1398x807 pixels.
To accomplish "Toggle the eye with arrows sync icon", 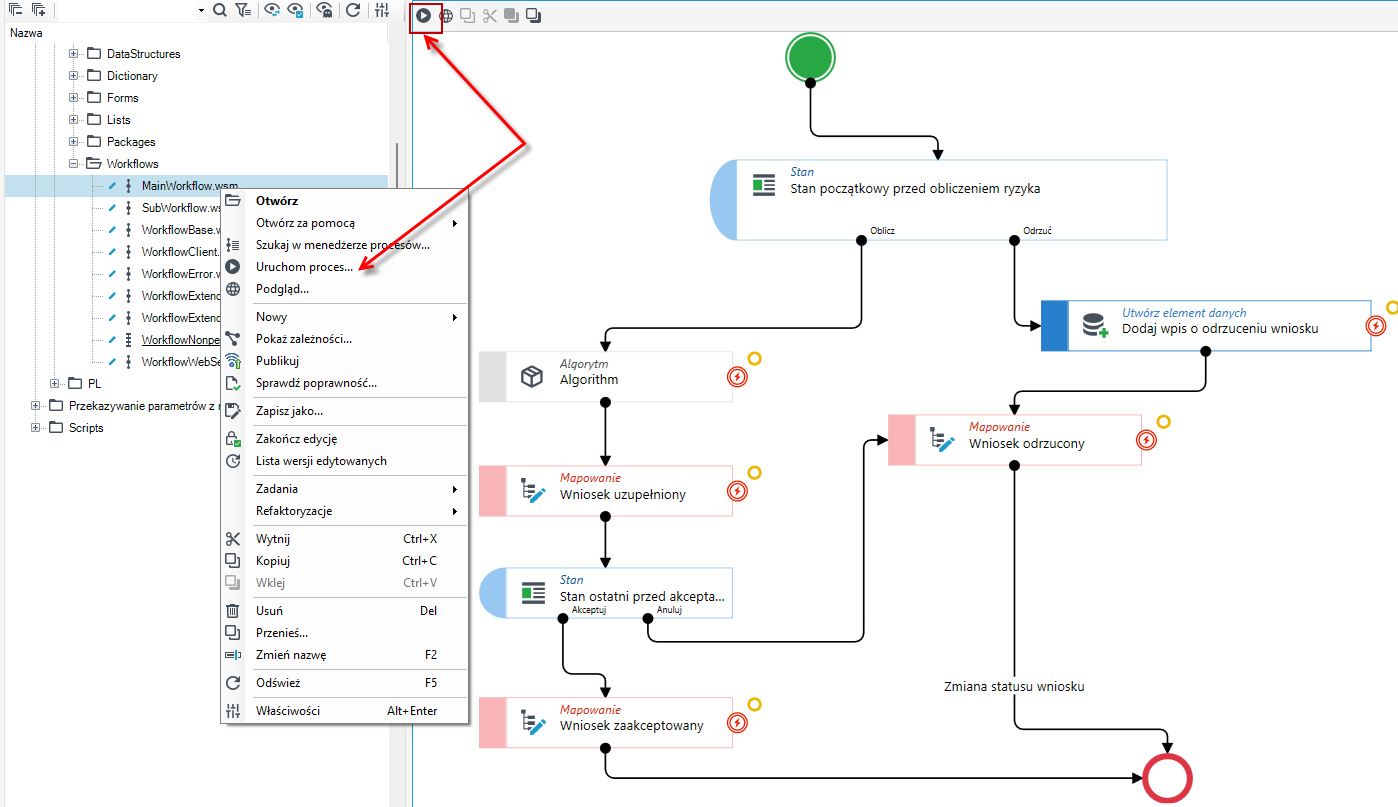I will (271, 10).
